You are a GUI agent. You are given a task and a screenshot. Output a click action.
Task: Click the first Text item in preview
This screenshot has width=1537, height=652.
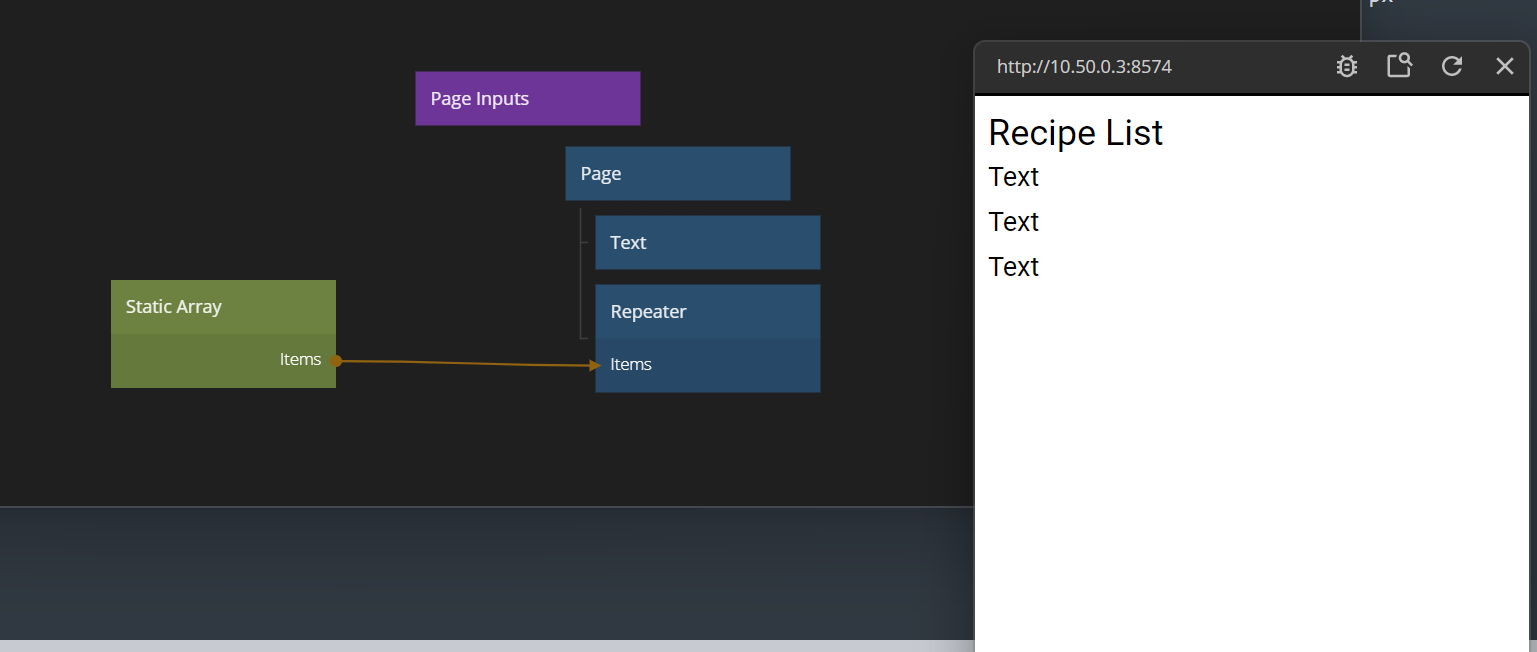pyautogui.click(x=1013, y=177)
